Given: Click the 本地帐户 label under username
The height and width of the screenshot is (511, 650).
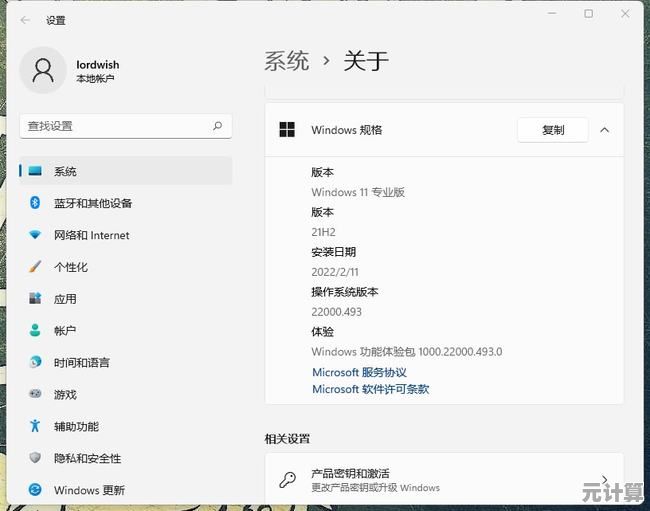Looking at the screenshot, I should pyautogui.click(x=95, y=78).
